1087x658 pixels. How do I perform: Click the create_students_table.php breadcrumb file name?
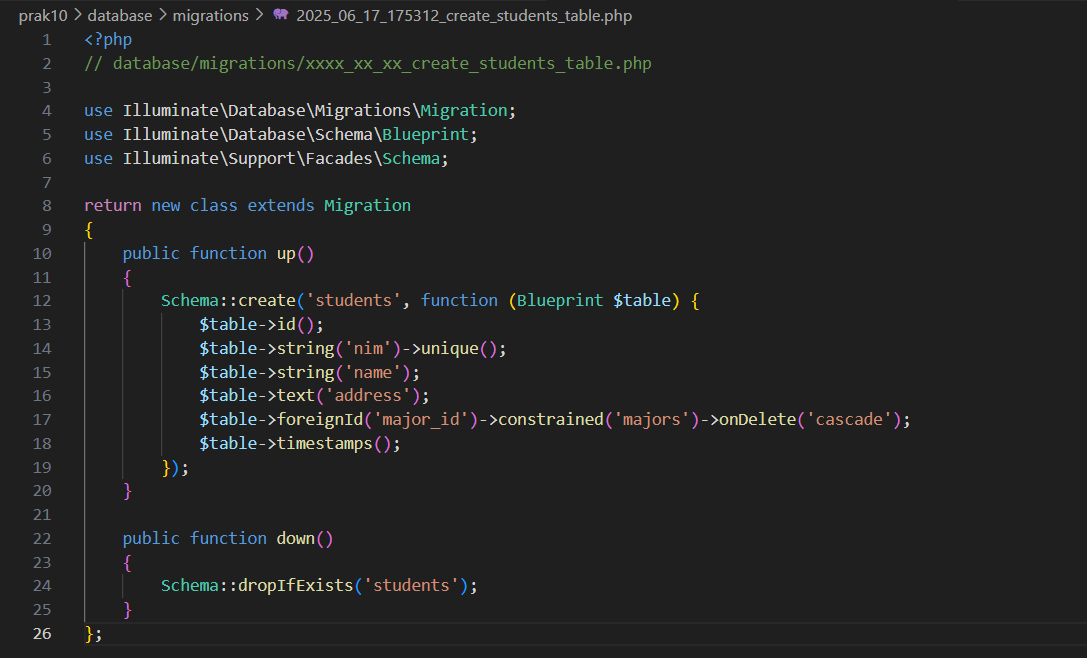pyautogui.click(x=464, y=15)
